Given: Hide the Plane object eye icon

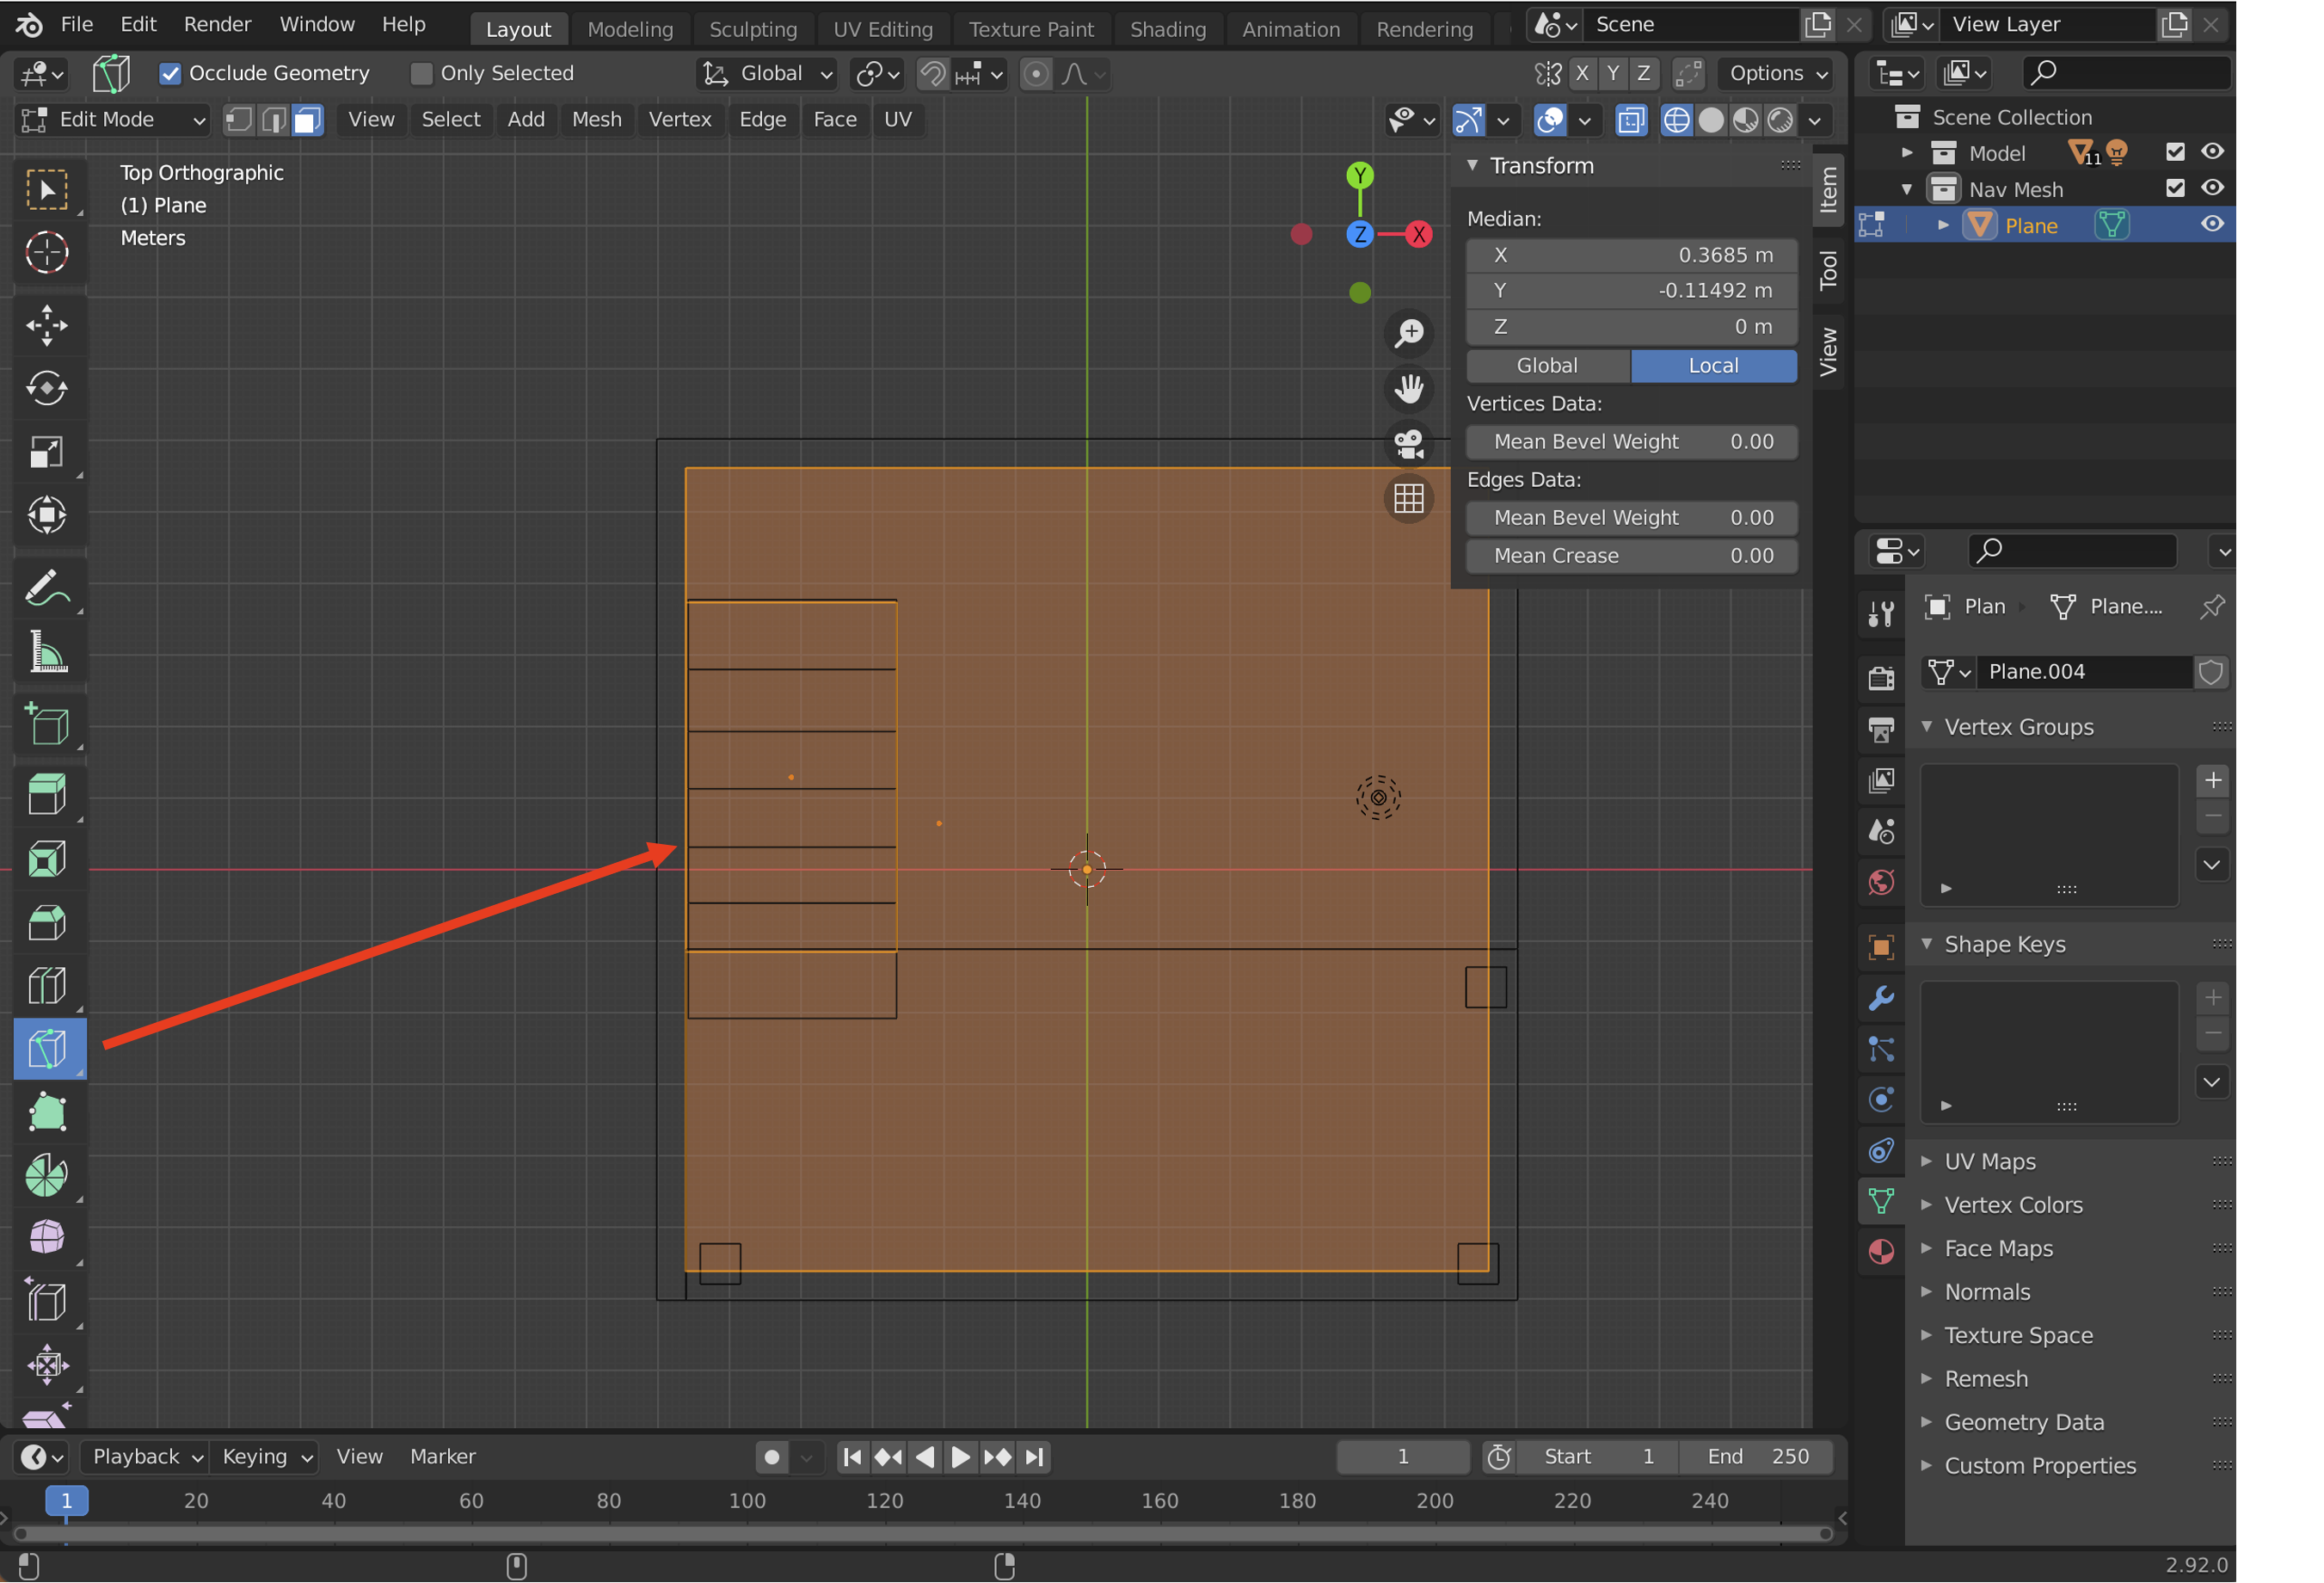Looking at the screenshot, I should click(x=2212, y=224).
